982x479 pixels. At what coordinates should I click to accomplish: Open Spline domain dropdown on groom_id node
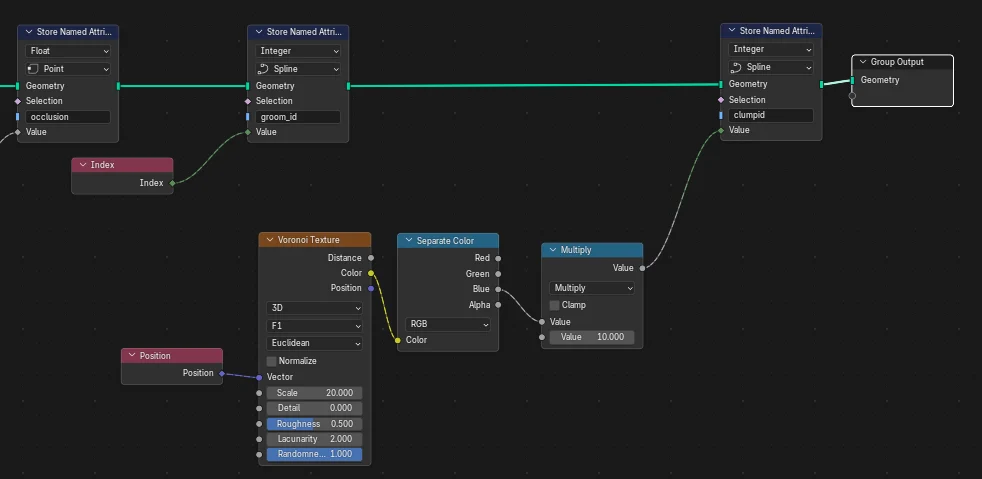point(297,69)
